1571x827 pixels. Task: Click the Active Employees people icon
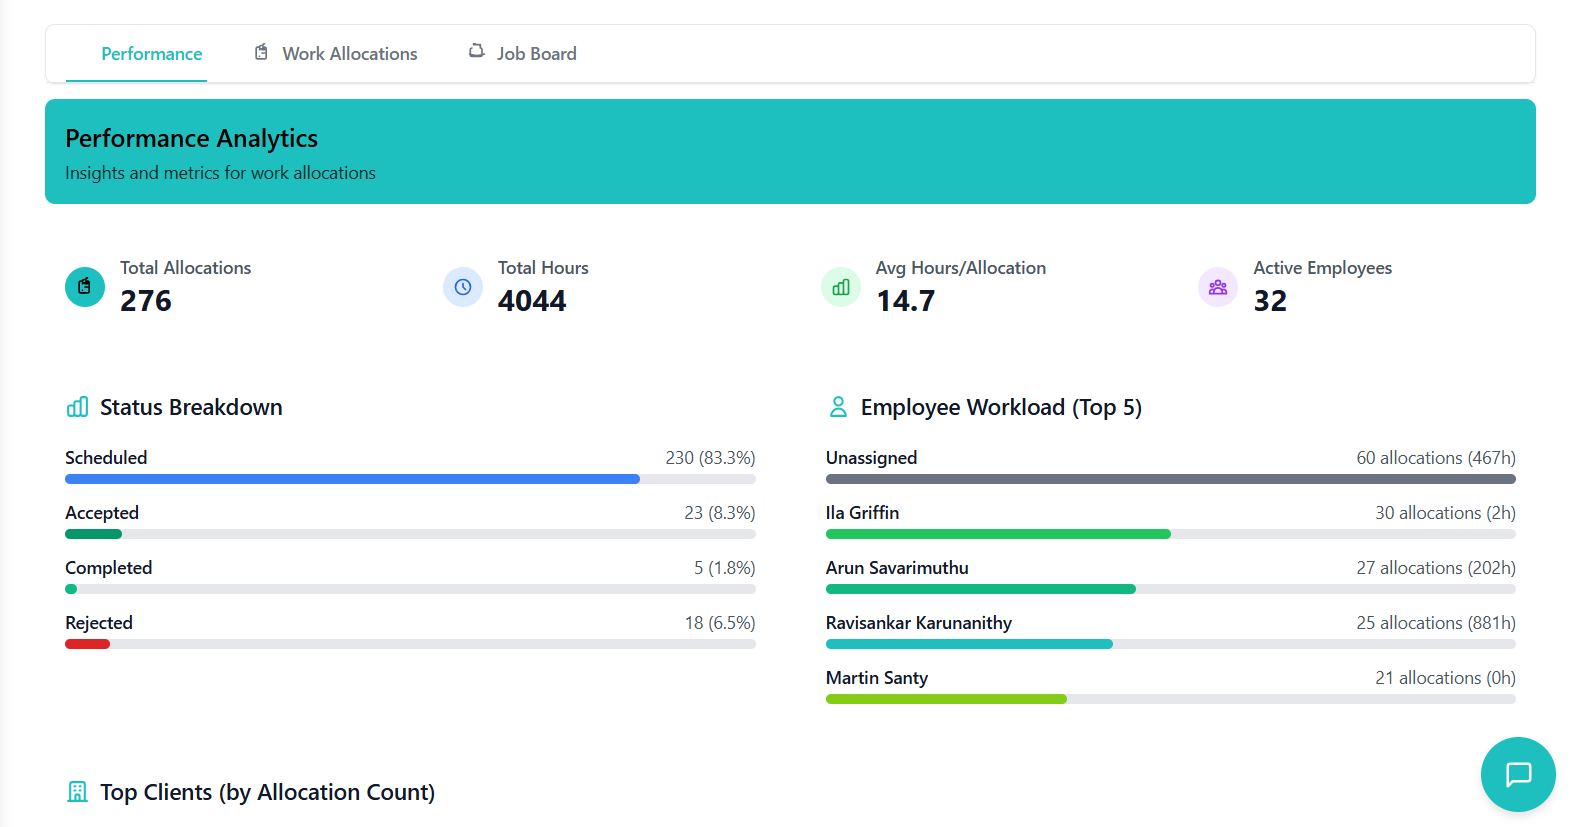pos(1217,287)
